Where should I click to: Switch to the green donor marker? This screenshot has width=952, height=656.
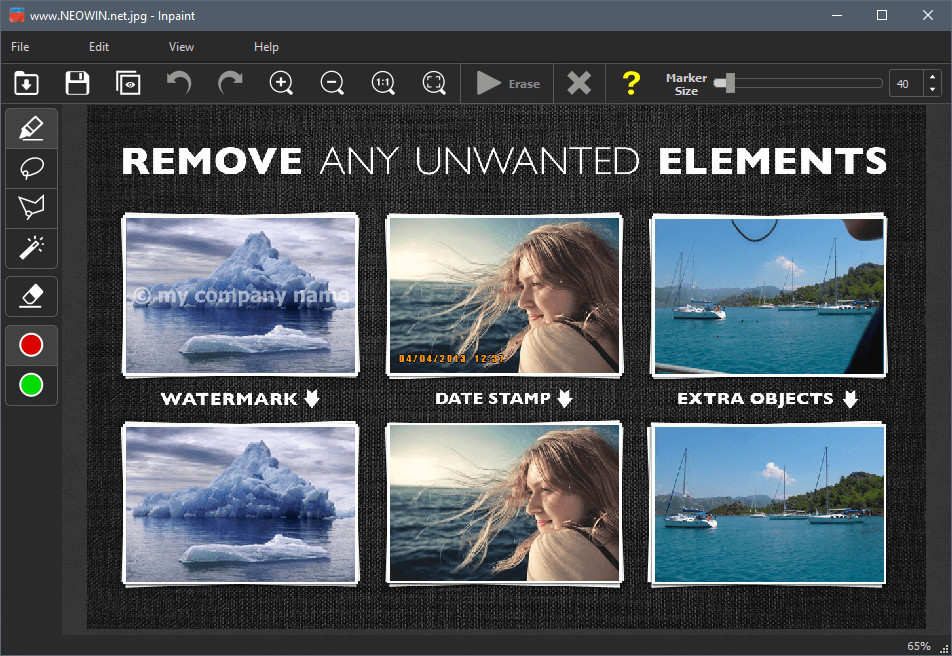point(31,385)
